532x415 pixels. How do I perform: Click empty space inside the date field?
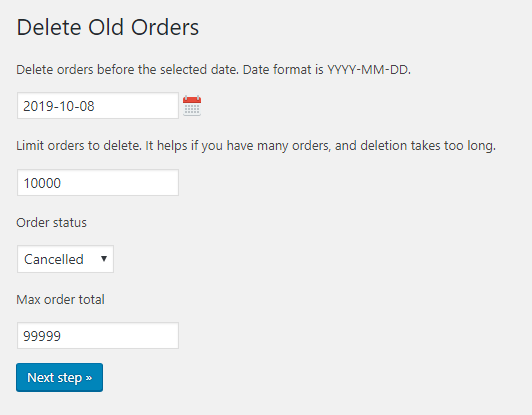[136, 106]
